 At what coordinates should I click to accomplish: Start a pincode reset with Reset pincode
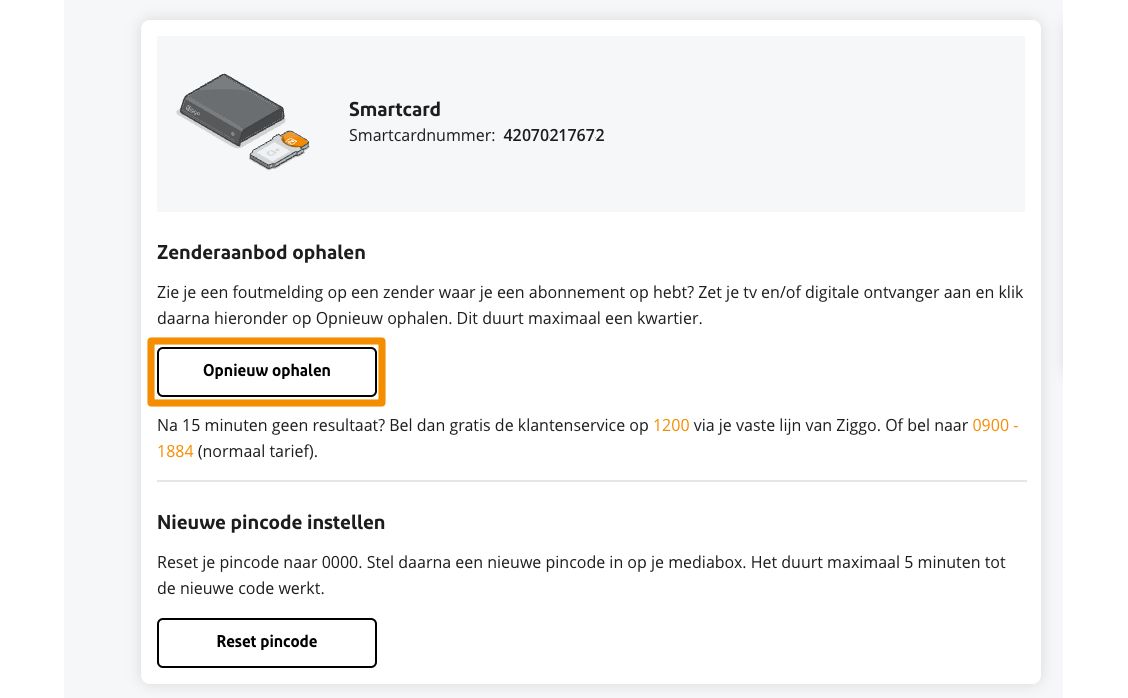pyautogui.click(x=266, y=642)
